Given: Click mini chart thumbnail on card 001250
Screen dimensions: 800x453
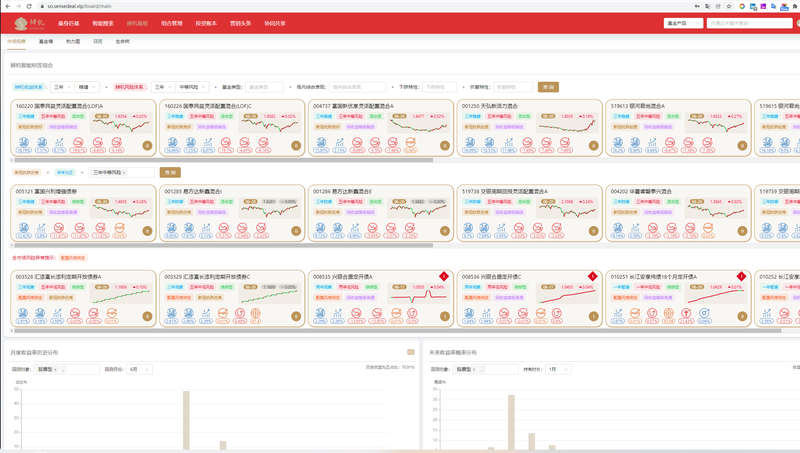Looking at the screenshot, I should [x=566, y=125].
